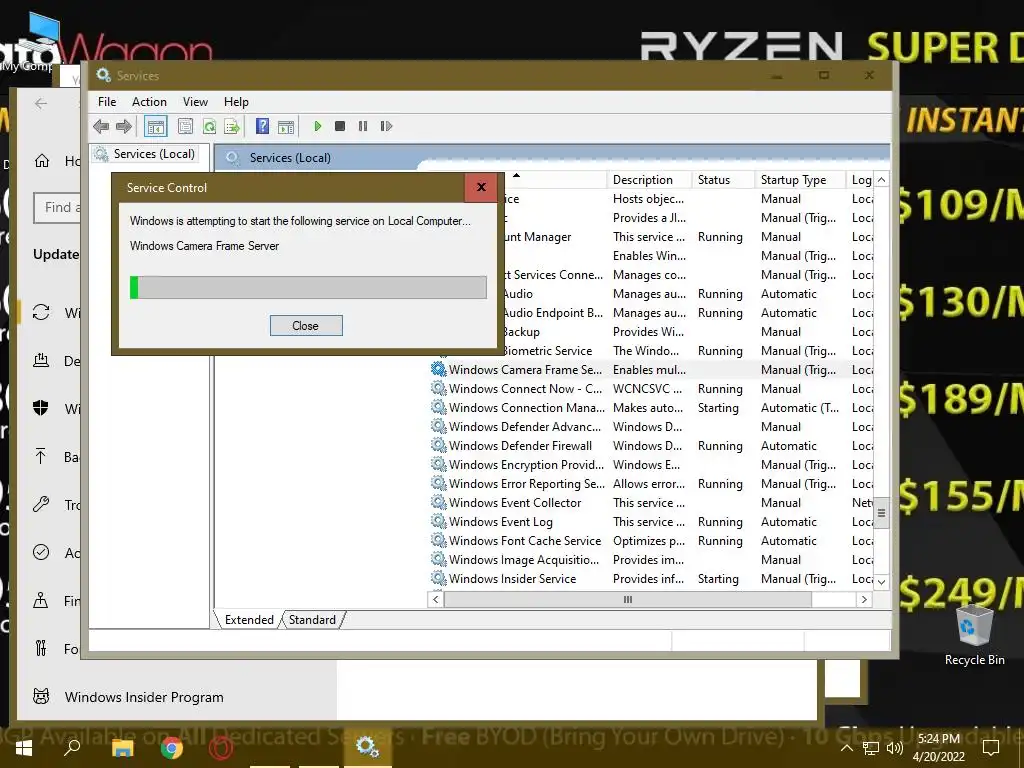
Task: Click the taskbar Search magnifier icon
Action: click(72, 747)
